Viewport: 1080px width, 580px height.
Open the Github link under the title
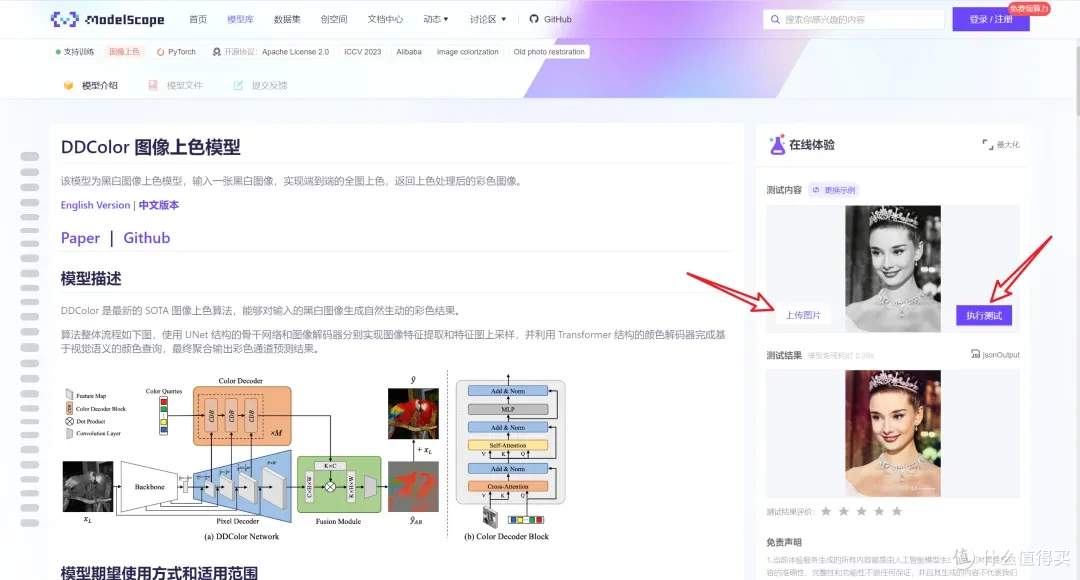(147, 238)
